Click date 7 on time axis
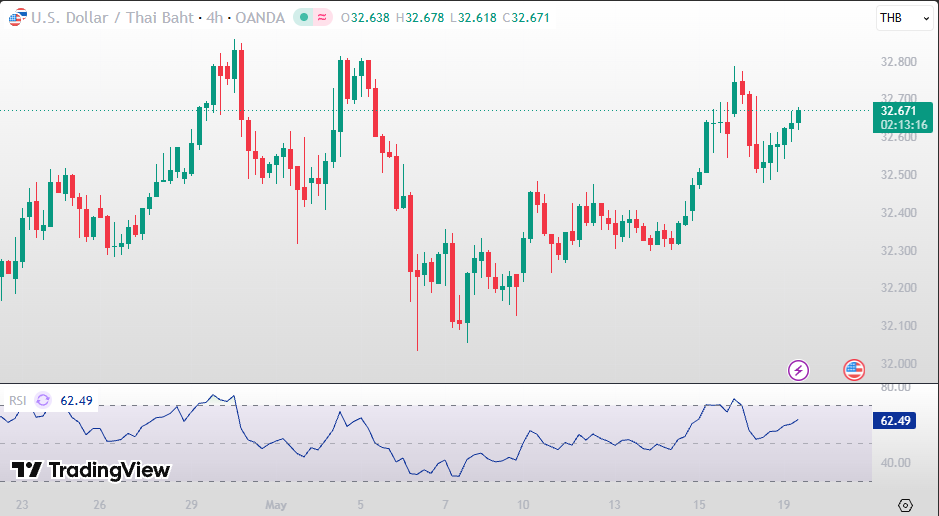 click(445, 505)
